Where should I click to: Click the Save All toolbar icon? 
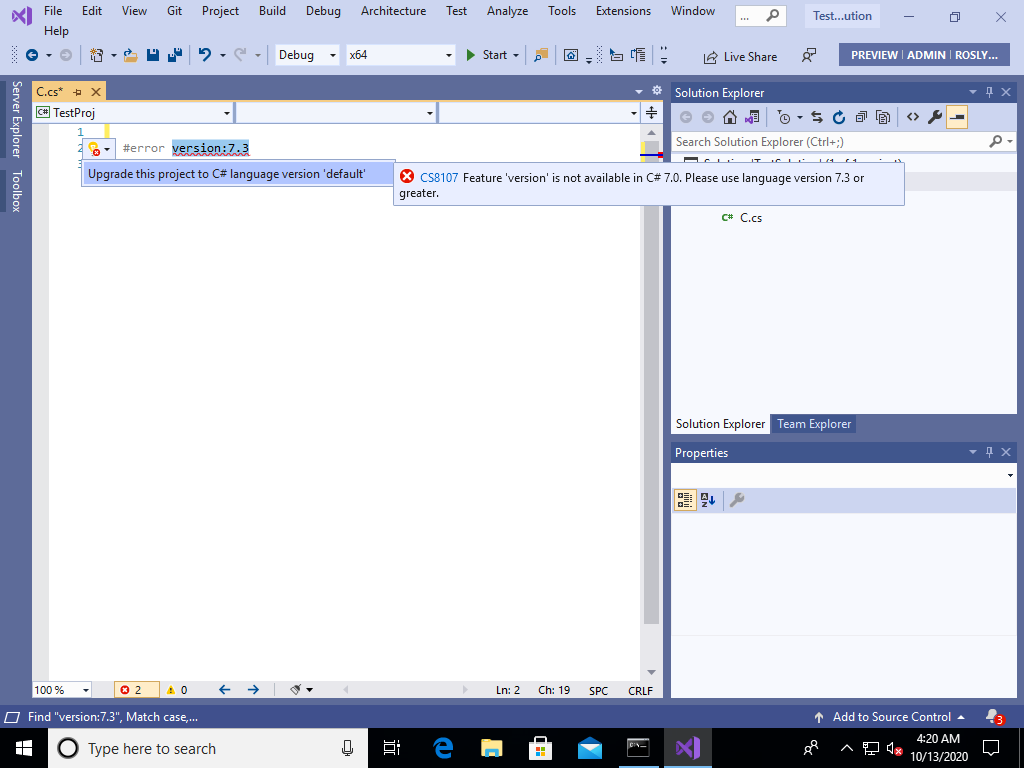[x=174, y=56]
